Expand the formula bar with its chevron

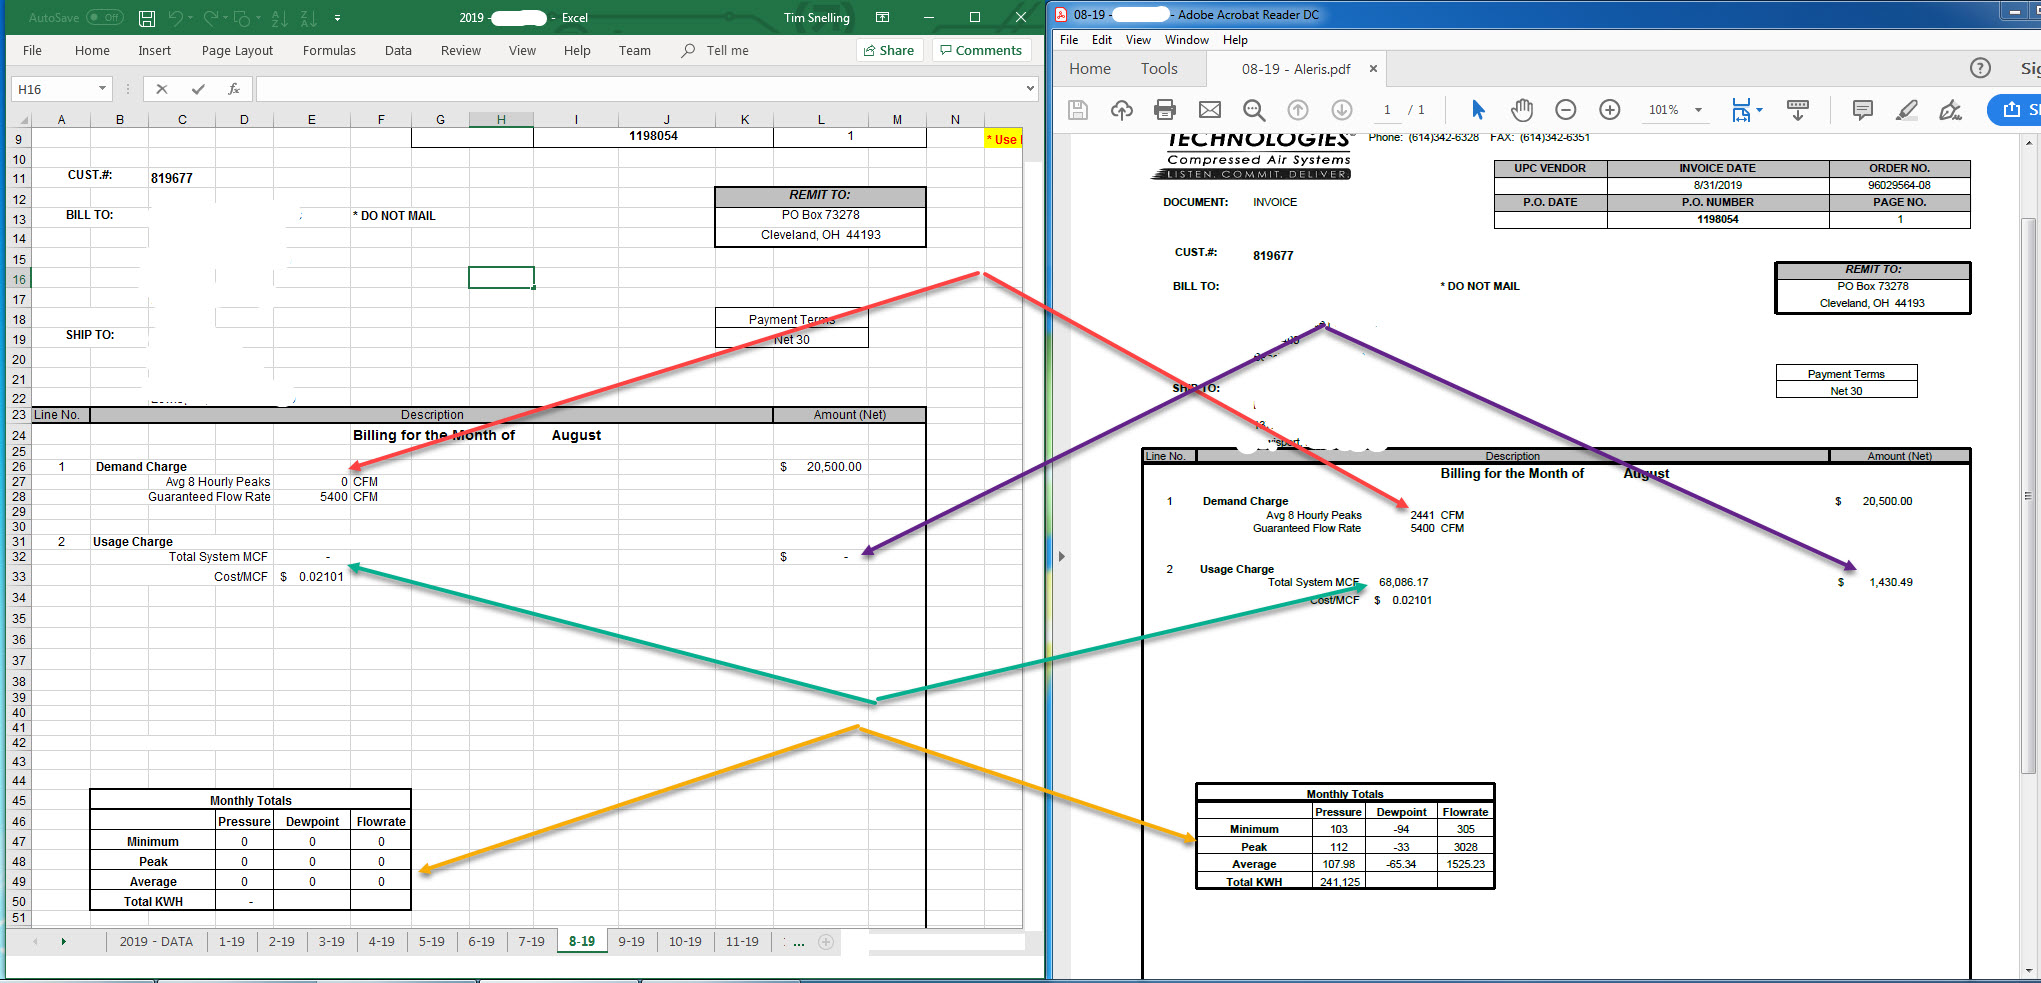(1030, 89)
